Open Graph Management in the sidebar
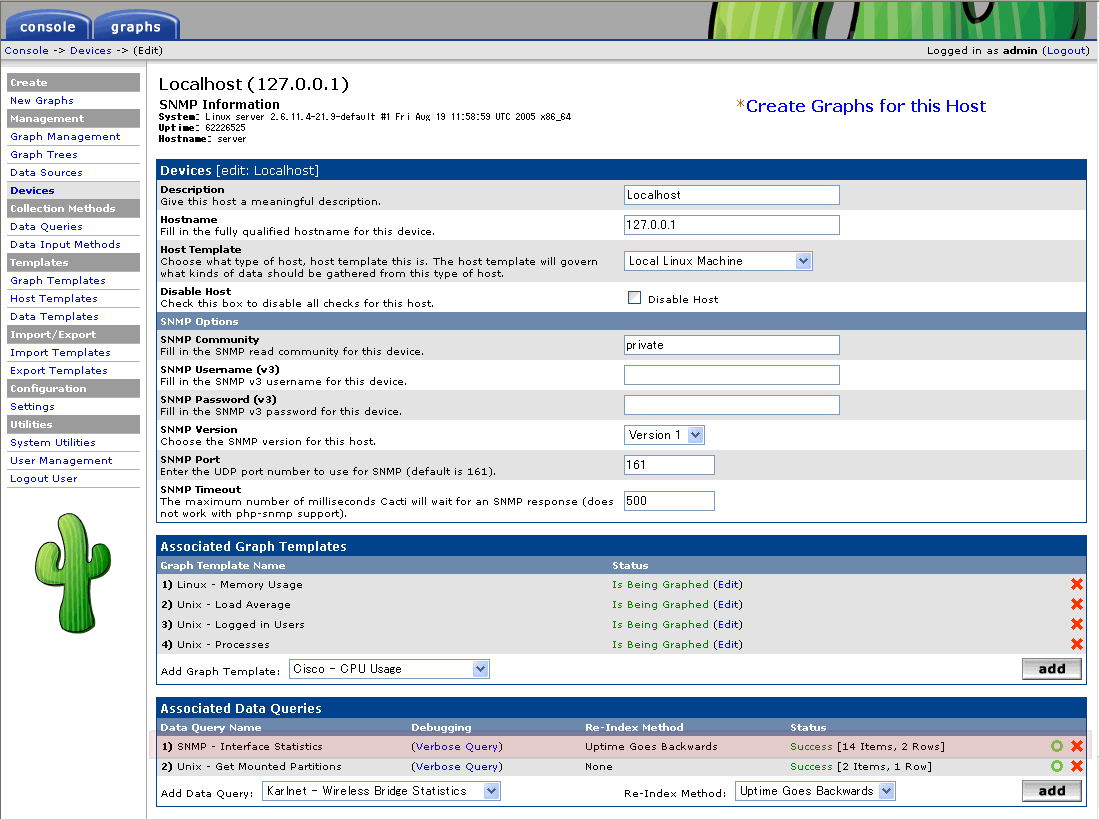 click(x=65, y=137)
